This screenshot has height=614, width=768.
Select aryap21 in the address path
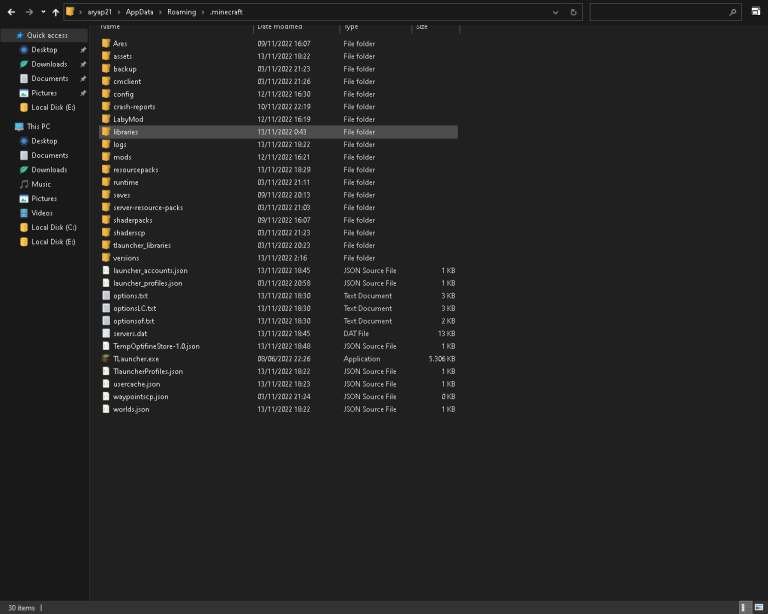[x=99, y=12]
